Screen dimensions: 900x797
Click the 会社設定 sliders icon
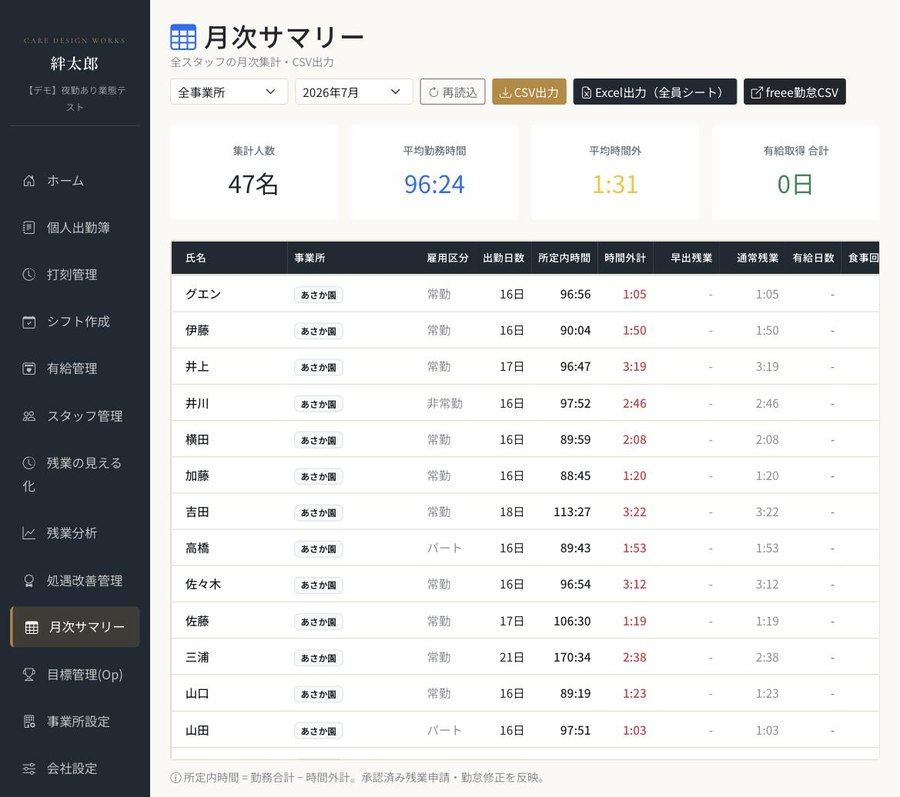(x=29, y=769)
